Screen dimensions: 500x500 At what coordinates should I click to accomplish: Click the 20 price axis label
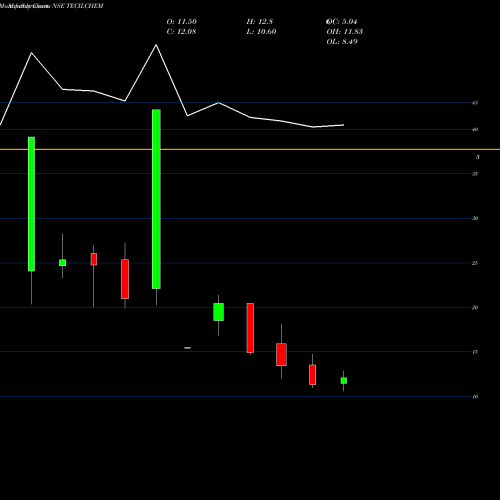pyautogui.click(x=475, y=308)
